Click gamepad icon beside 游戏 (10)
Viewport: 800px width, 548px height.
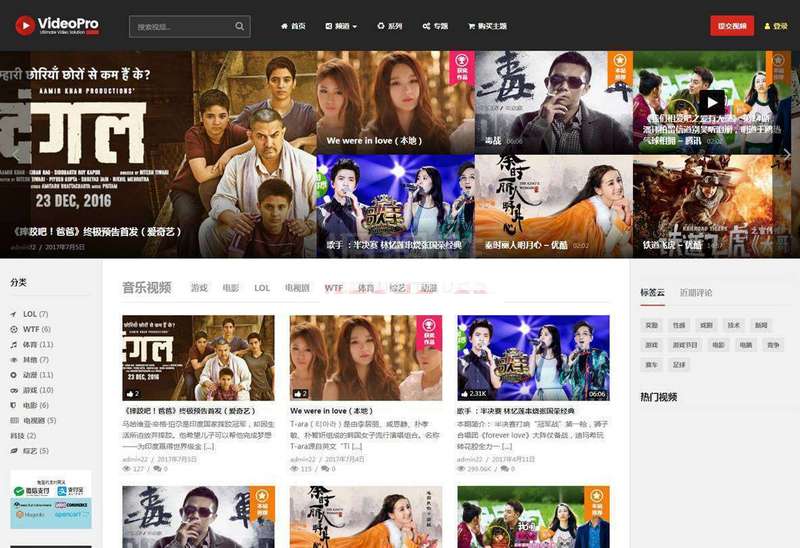(14, 390)
